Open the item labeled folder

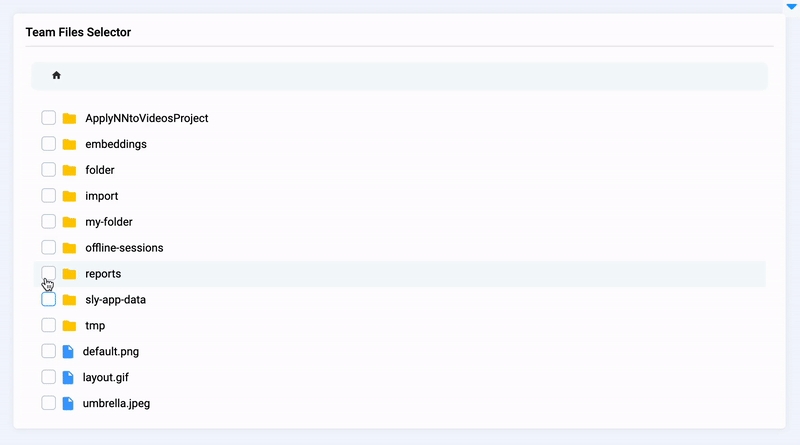(x=100, y=170)
